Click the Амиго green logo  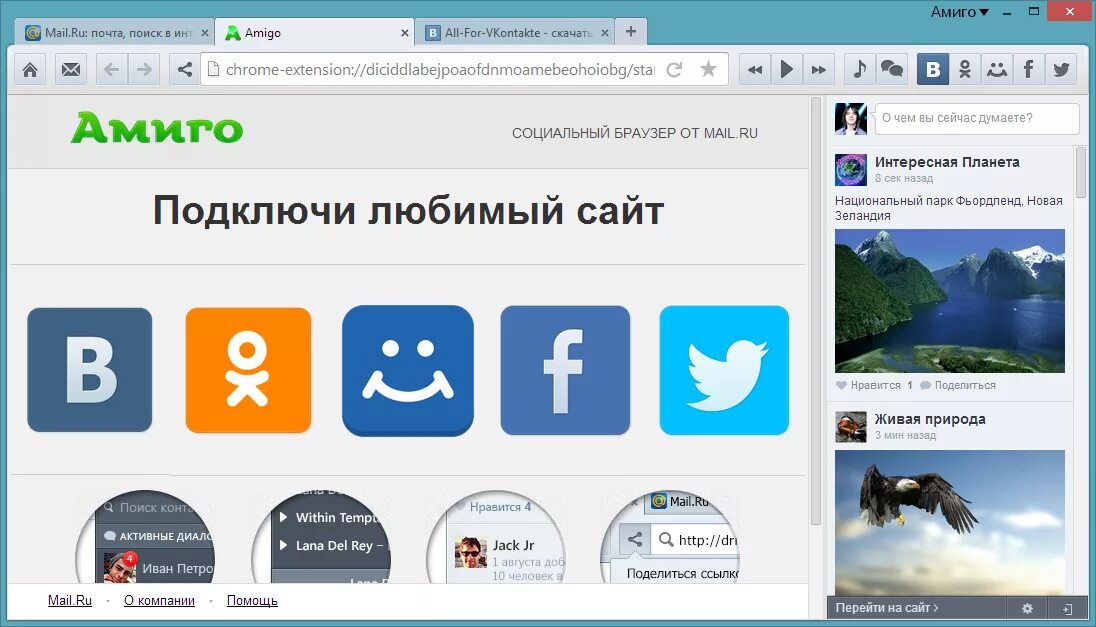(x=157, y=128)
